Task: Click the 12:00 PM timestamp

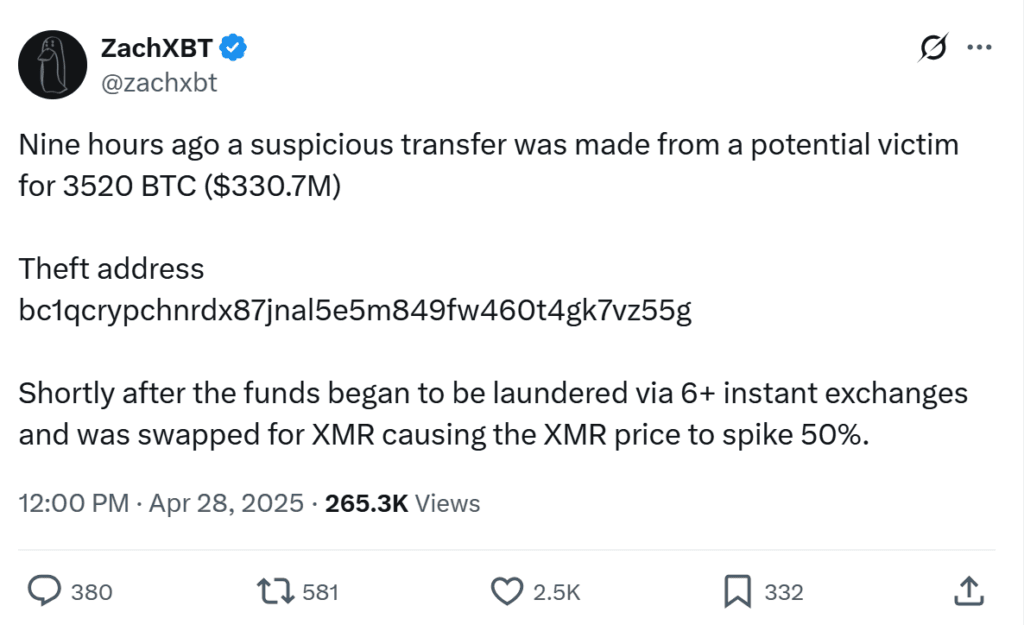Action: click(x=73, y=503)
